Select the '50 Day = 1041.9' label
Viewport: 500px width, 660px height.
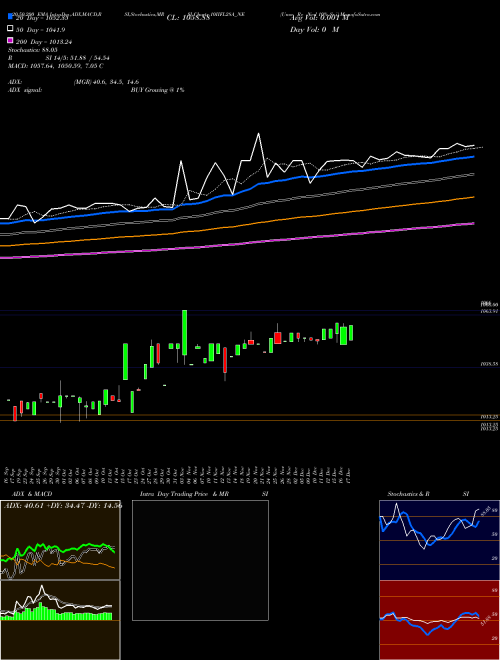[40, 30]
